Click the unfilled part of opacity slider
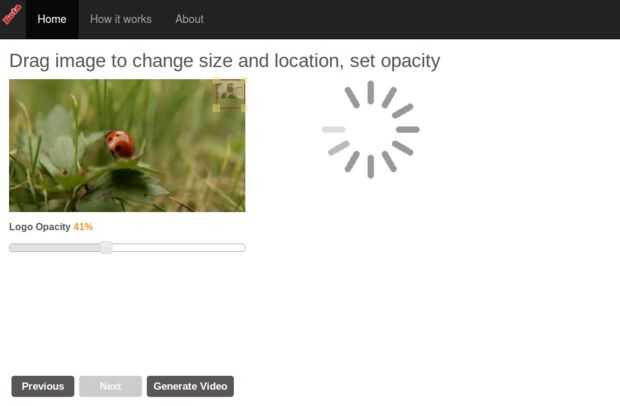 coord(179,248)
